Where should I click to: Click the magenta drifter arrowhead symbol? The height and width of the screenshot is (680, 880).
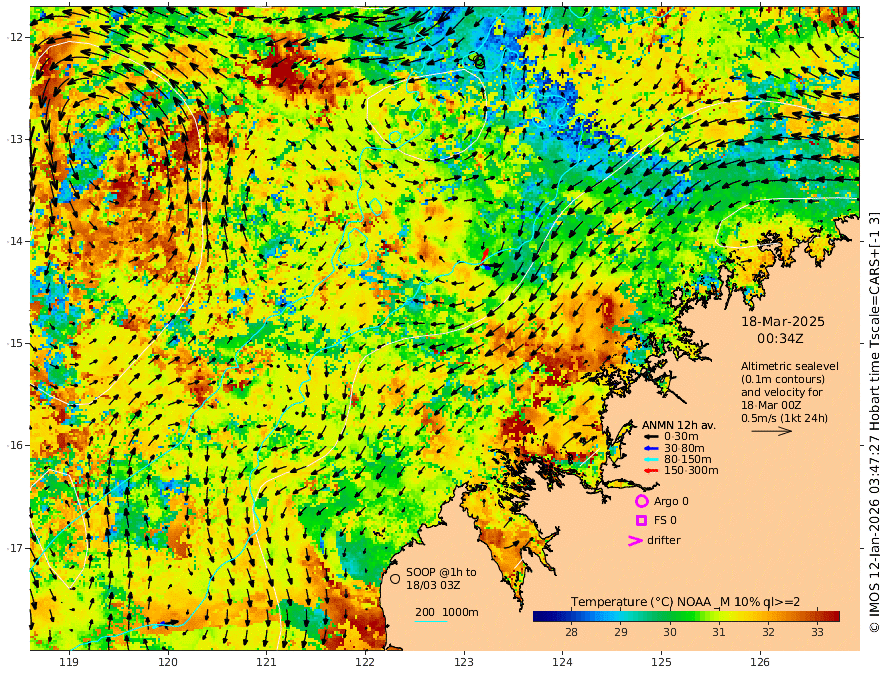635,540
